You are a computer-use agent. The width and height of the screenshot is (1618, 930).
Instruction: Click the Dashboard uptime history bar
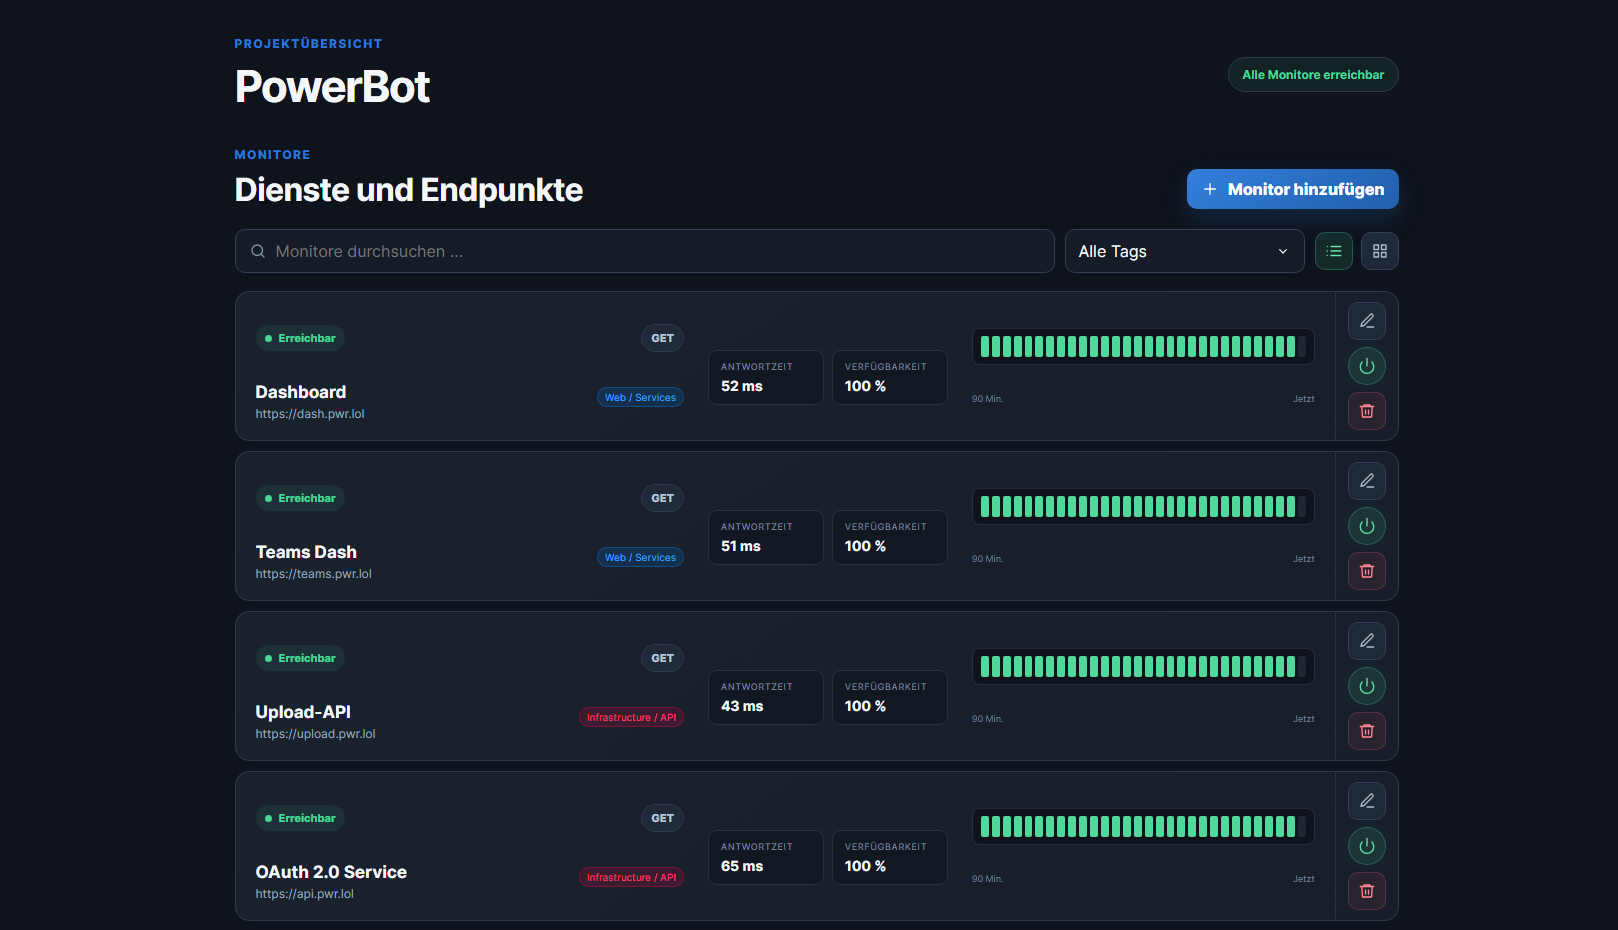tap(1143, 347)
